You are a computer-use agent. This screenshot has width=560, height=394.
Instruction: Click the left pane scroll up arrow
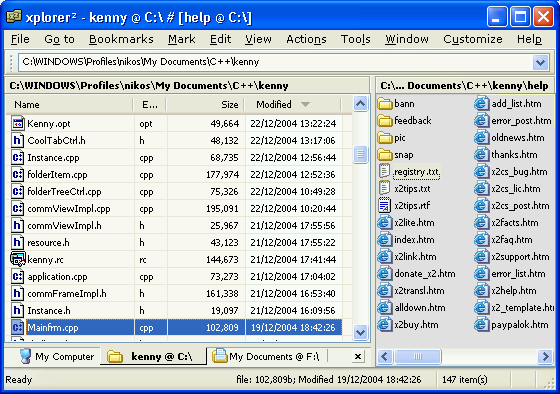(360, 104)
